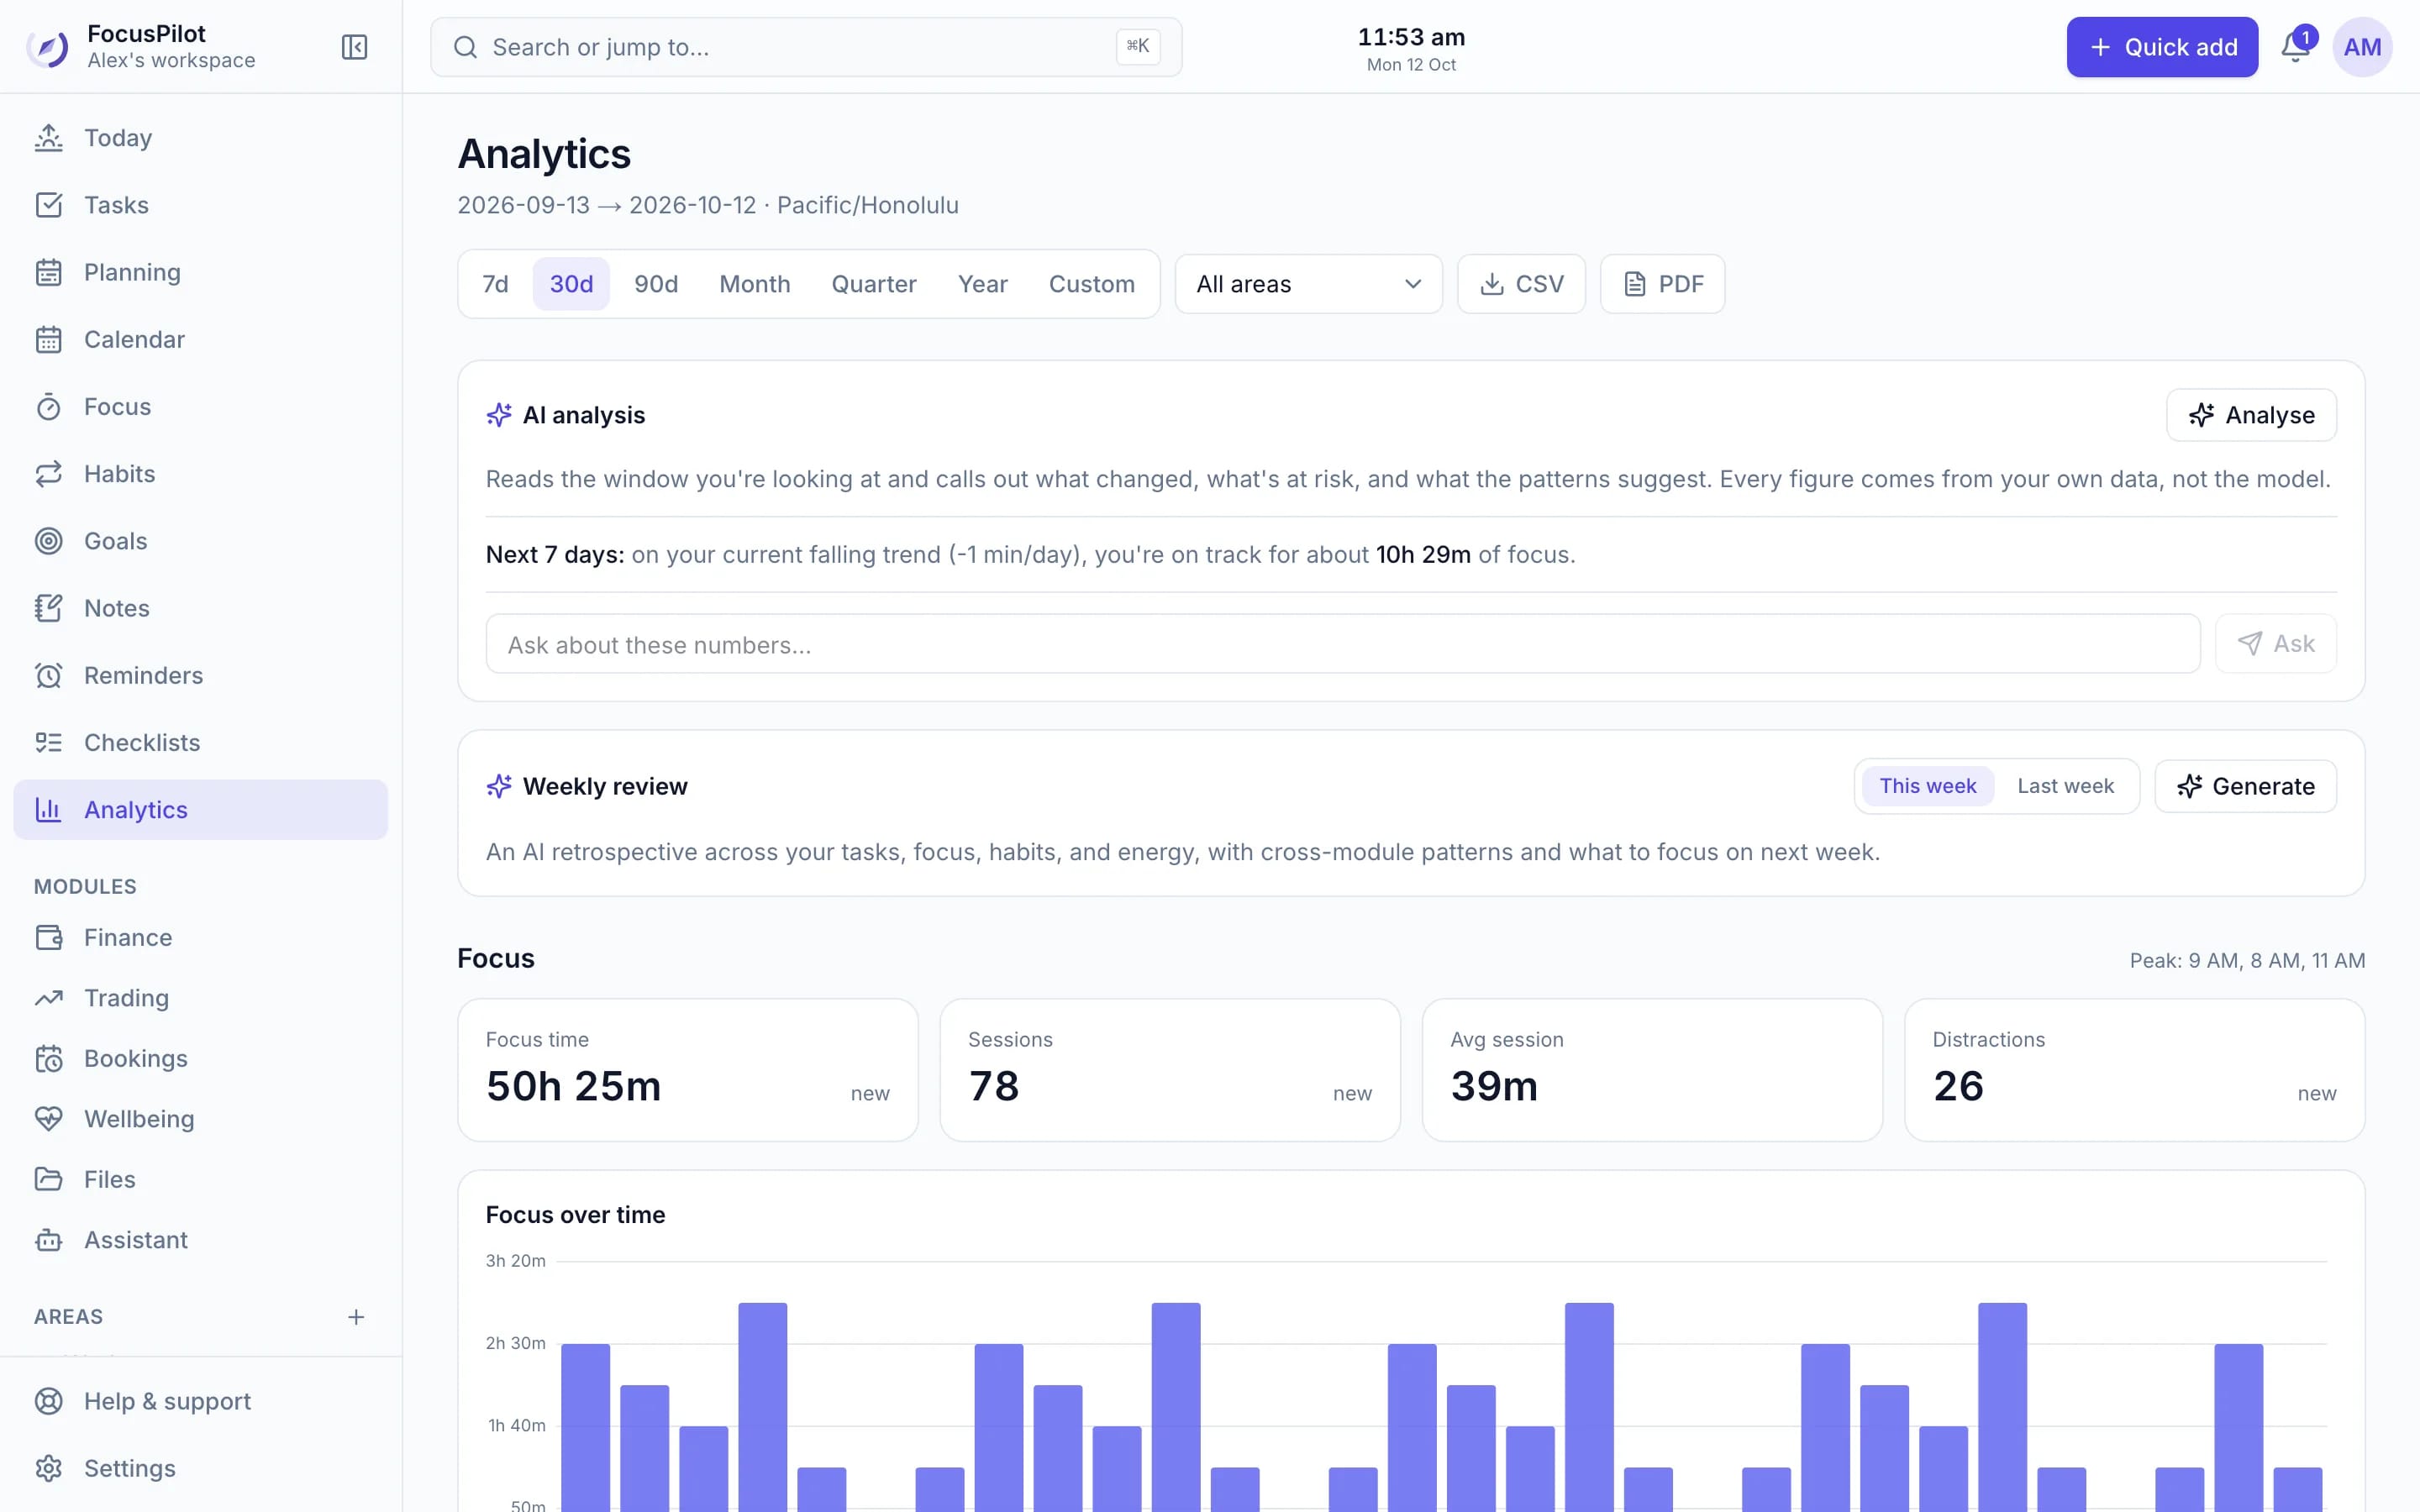Open the Calendar page
This screenshot has width=2420, height=1512.
pos(201,339)
